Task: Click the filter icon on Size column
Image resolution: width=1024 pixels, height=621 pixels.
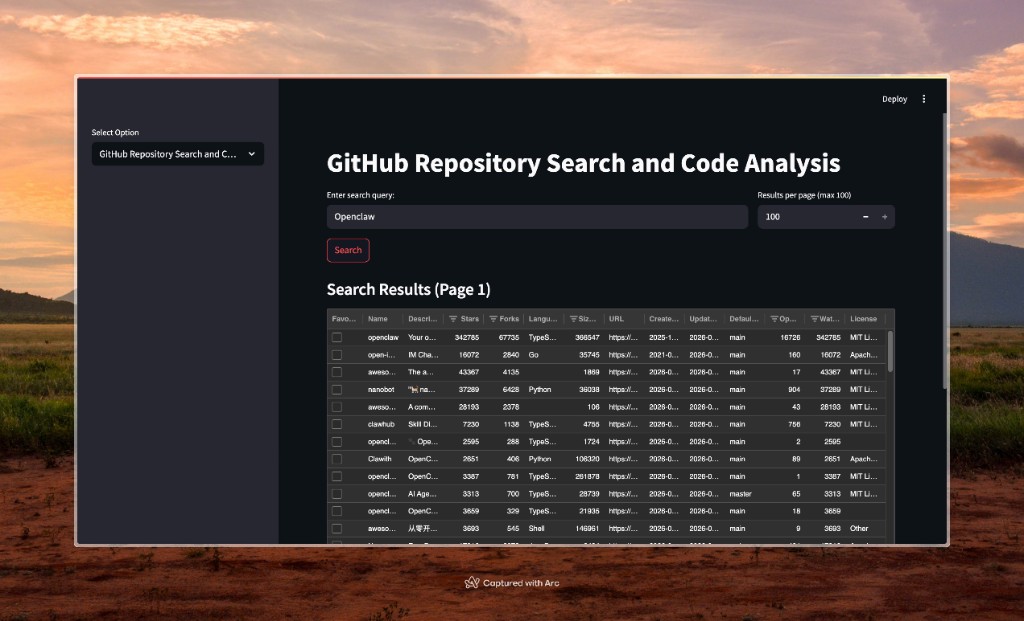Action: click(573, 319)
